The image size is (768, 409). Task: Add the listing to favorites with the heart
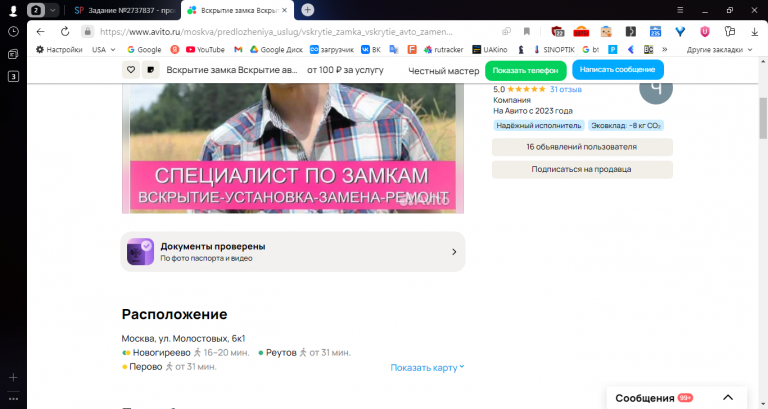(131, 70)
